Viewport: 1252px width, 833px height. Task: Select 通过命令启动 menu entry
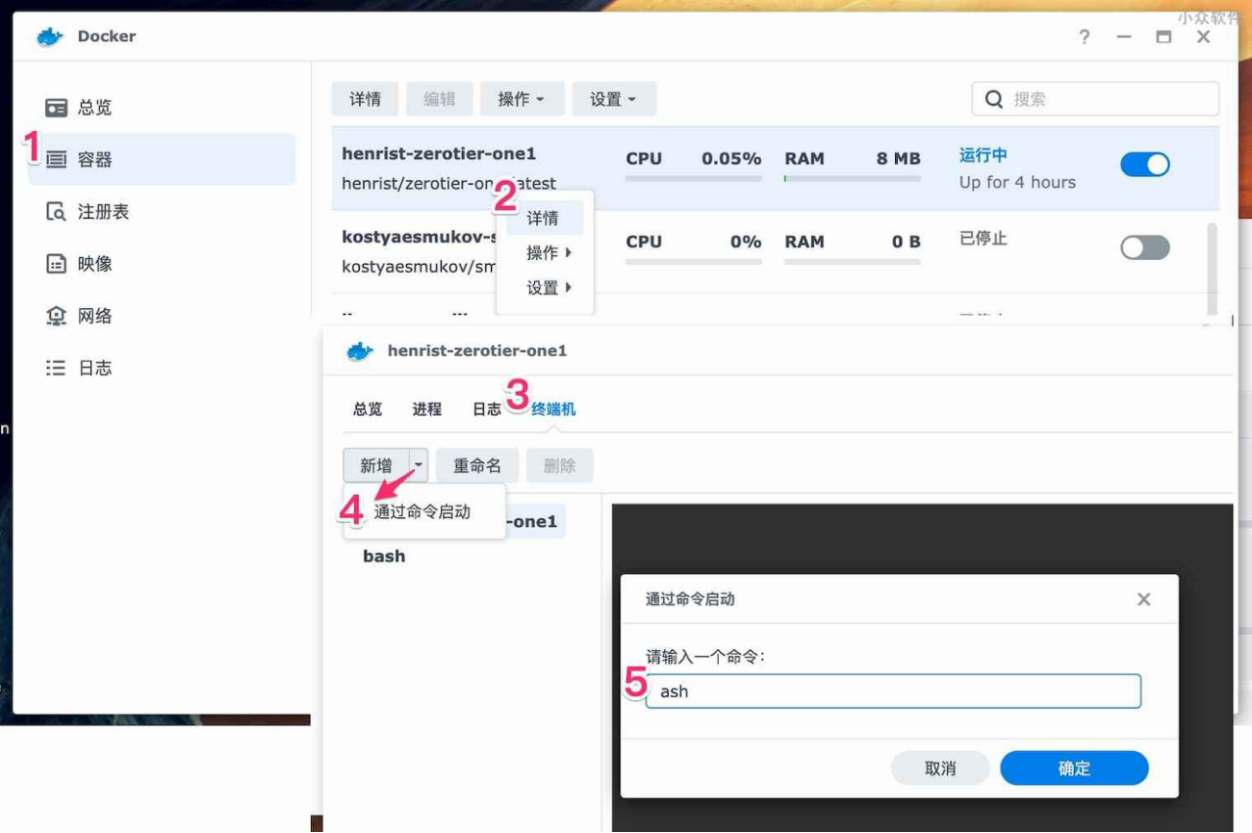pos(423,511)
